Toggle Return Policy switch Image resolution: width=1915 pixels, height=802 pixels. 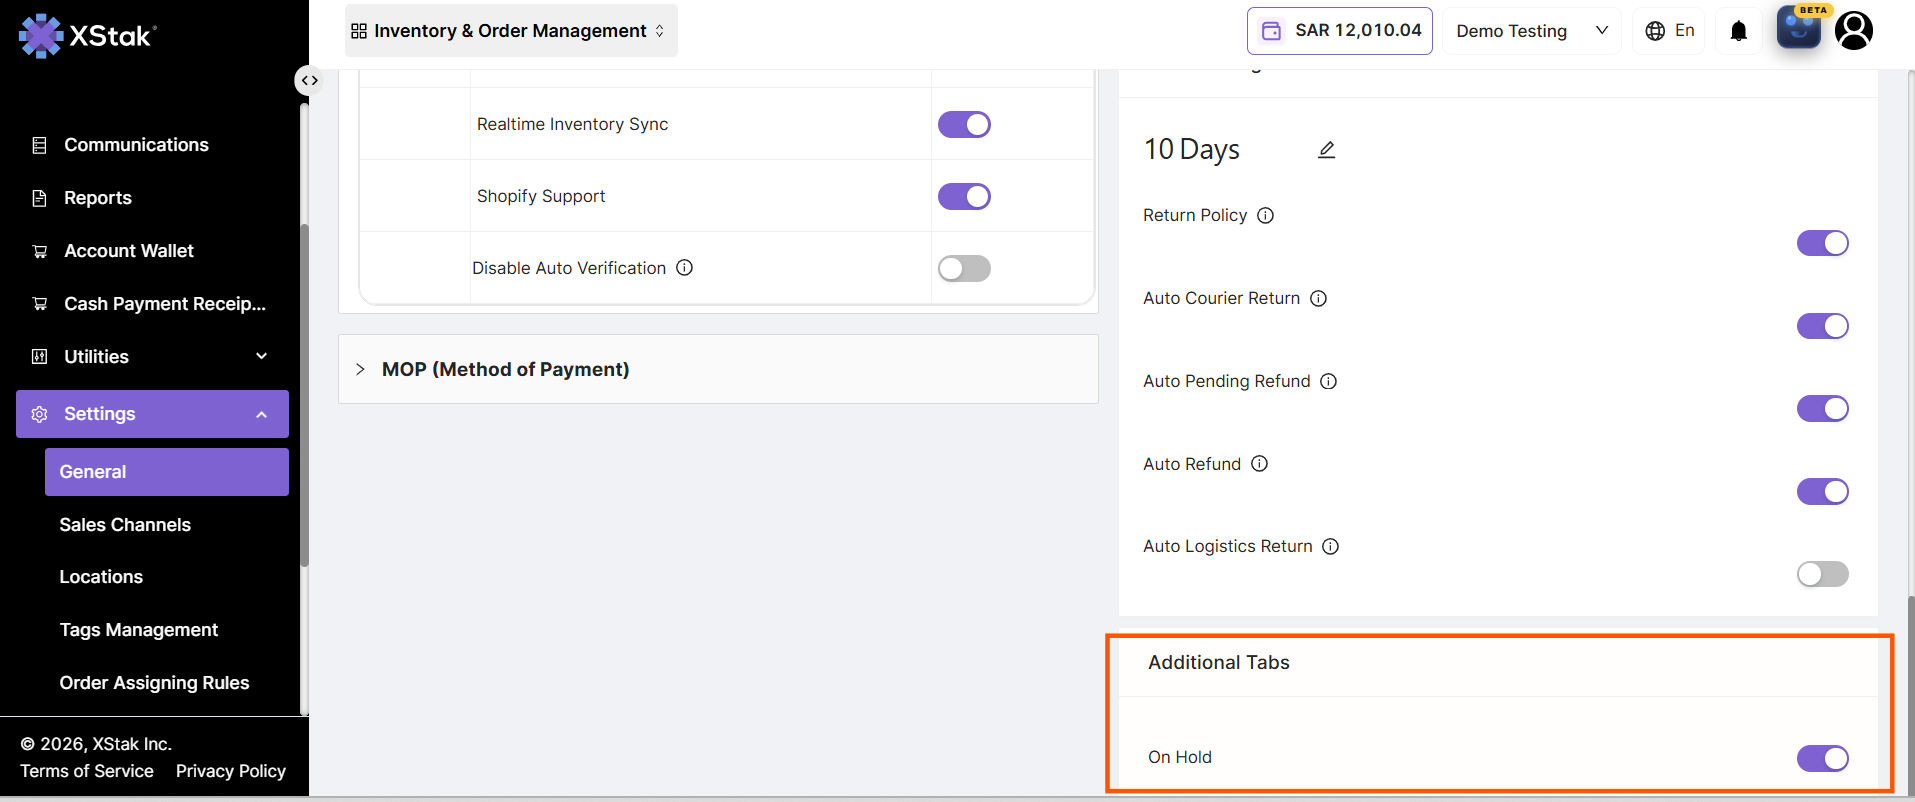(1822, 243)
